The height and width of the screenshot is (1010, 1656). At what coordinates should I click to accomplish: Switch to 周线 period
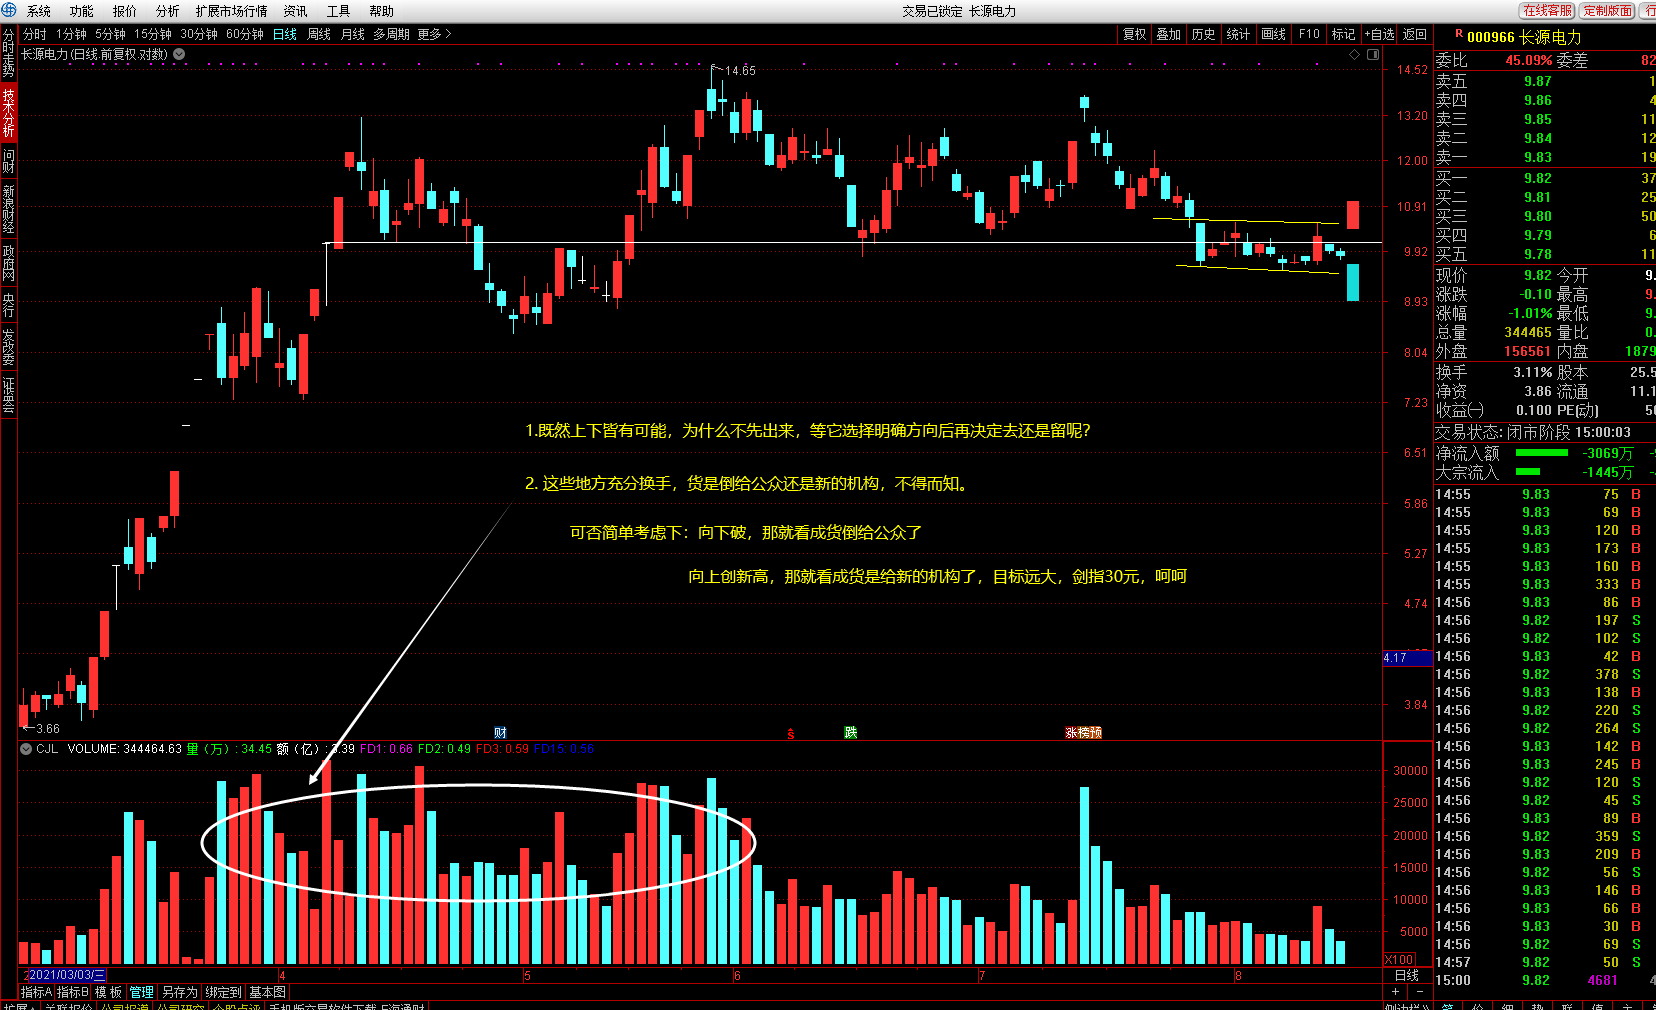coord(319,34)
